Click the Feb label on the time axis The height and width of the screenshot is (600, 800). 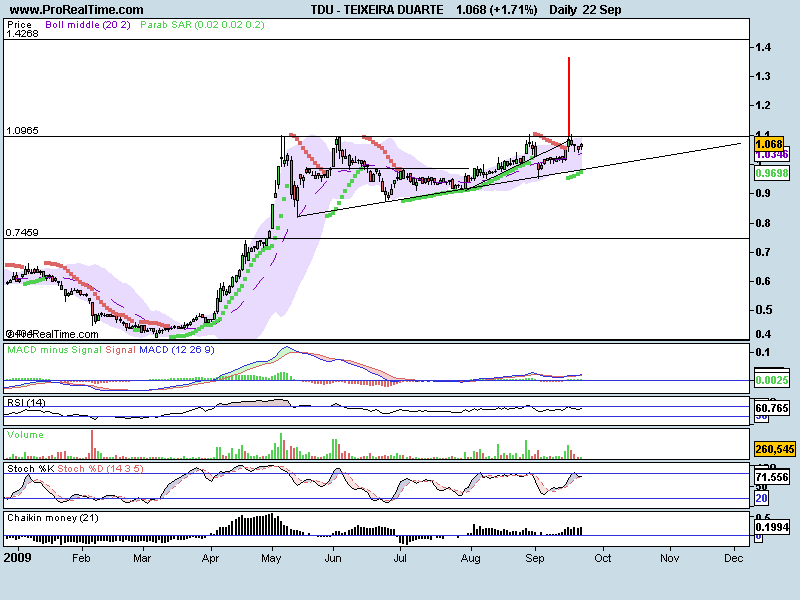tap(81, 558)
